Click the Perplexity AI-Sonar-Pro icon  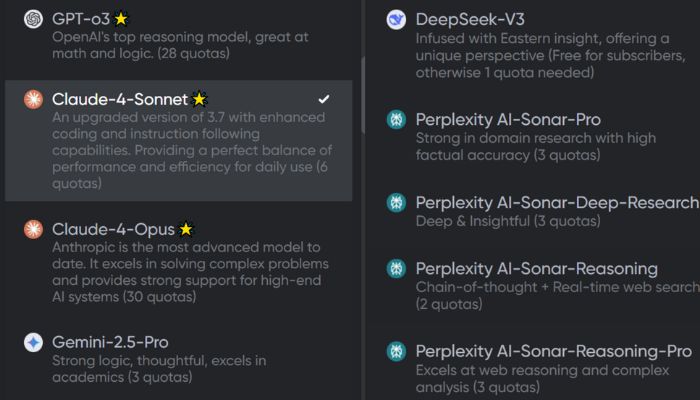pyautogui.click(x=396, y=120)
